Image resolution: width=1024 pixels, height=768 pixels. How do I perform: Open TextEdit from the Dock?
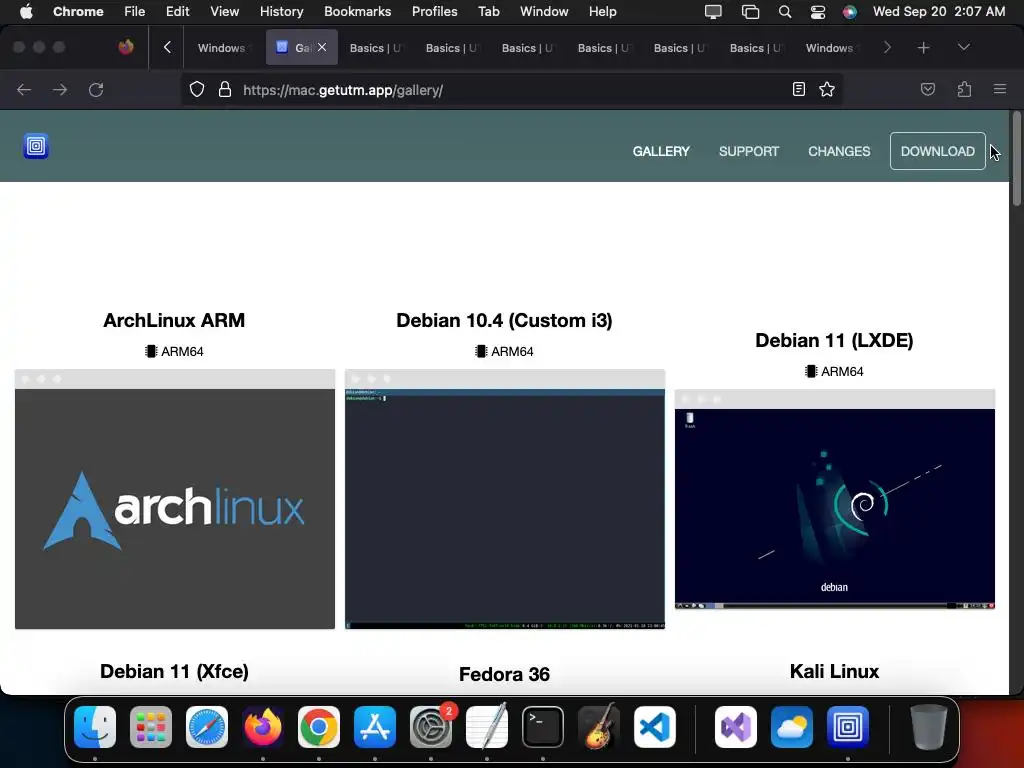tap(487, 726)
